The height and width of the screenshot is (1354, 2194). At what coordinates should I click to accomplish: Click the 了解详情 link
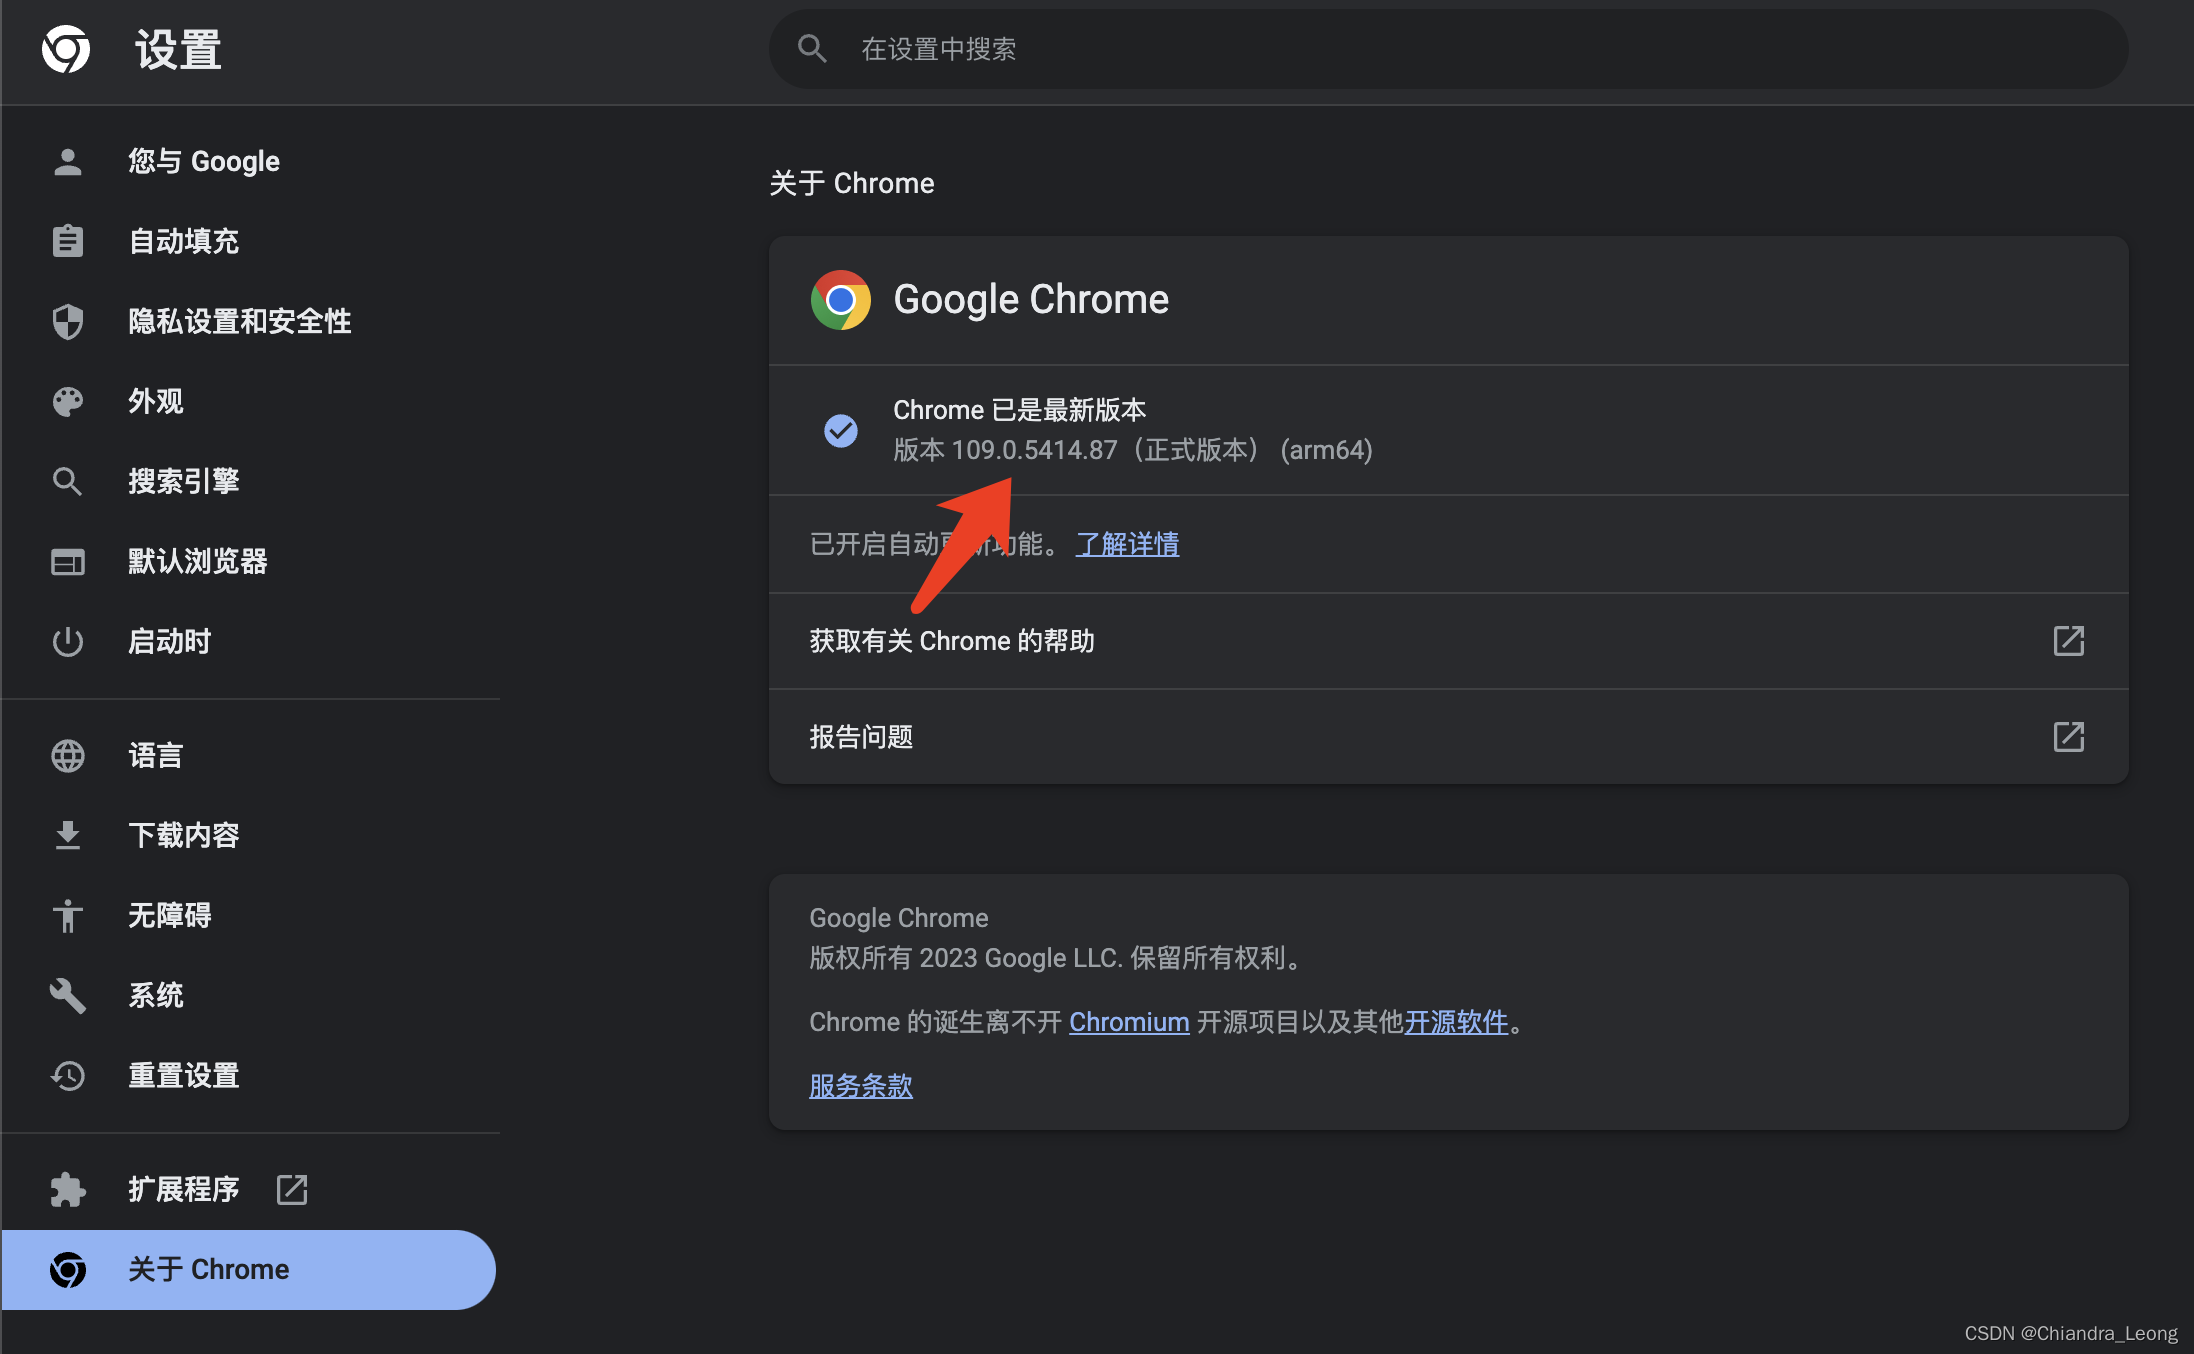click(x=1127, y=543)
